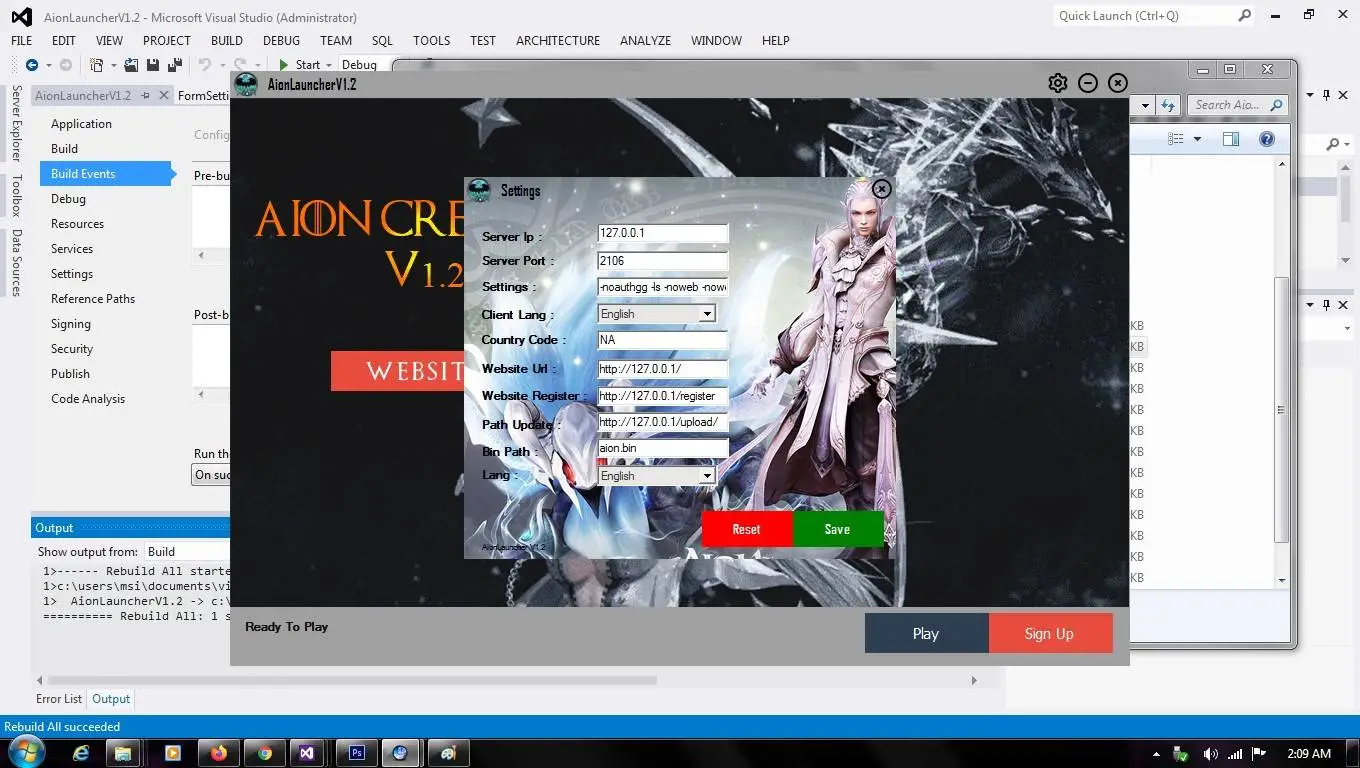Expand the Explorer address bar dropdown arrow
Screen dimensions: 1360x768
[1145, 105]
